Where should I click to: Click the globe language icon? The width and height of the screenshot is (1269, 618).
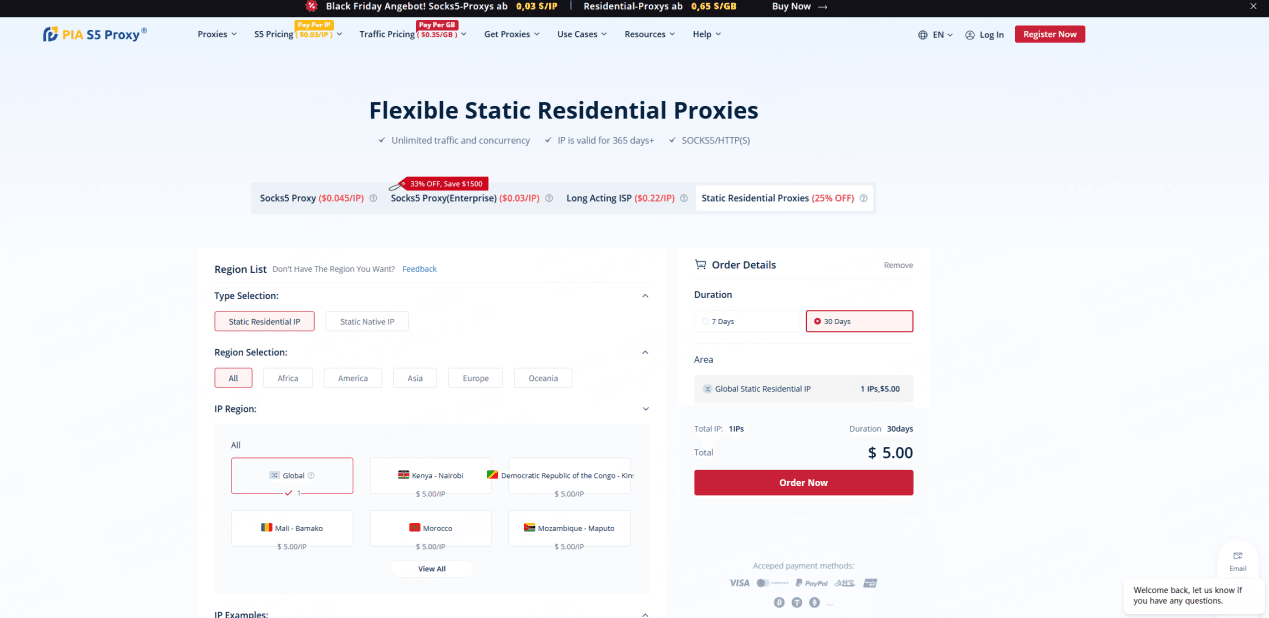click(x=922, y=35)
